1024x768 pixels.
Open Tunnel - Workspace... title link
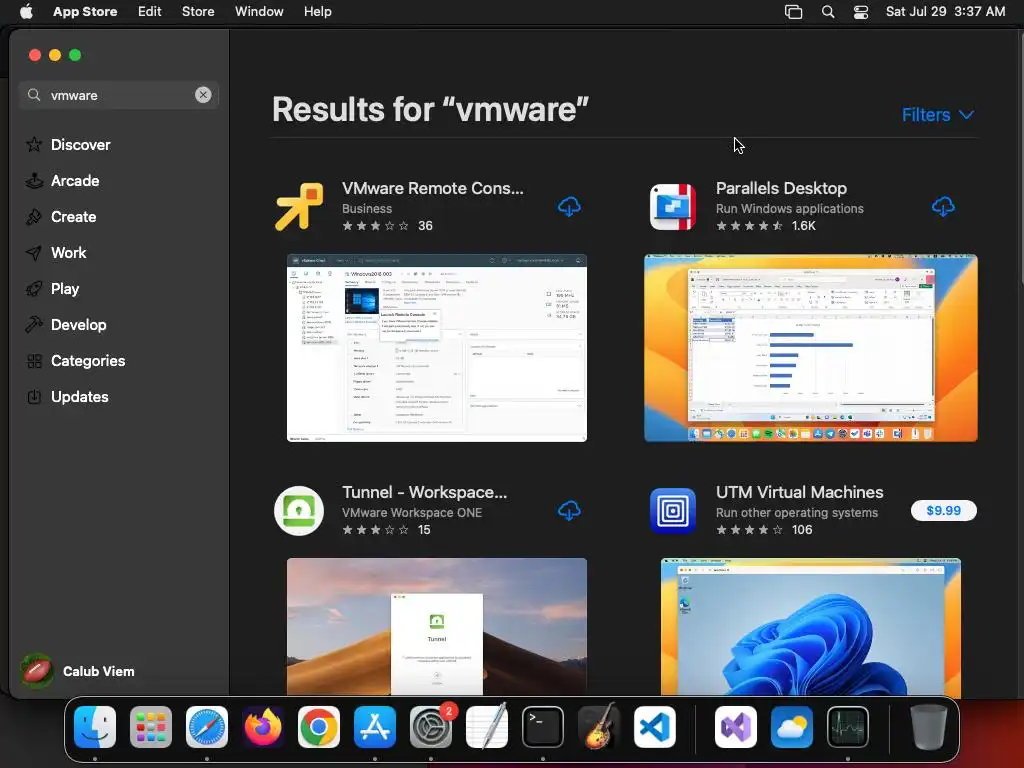point(424,492)
